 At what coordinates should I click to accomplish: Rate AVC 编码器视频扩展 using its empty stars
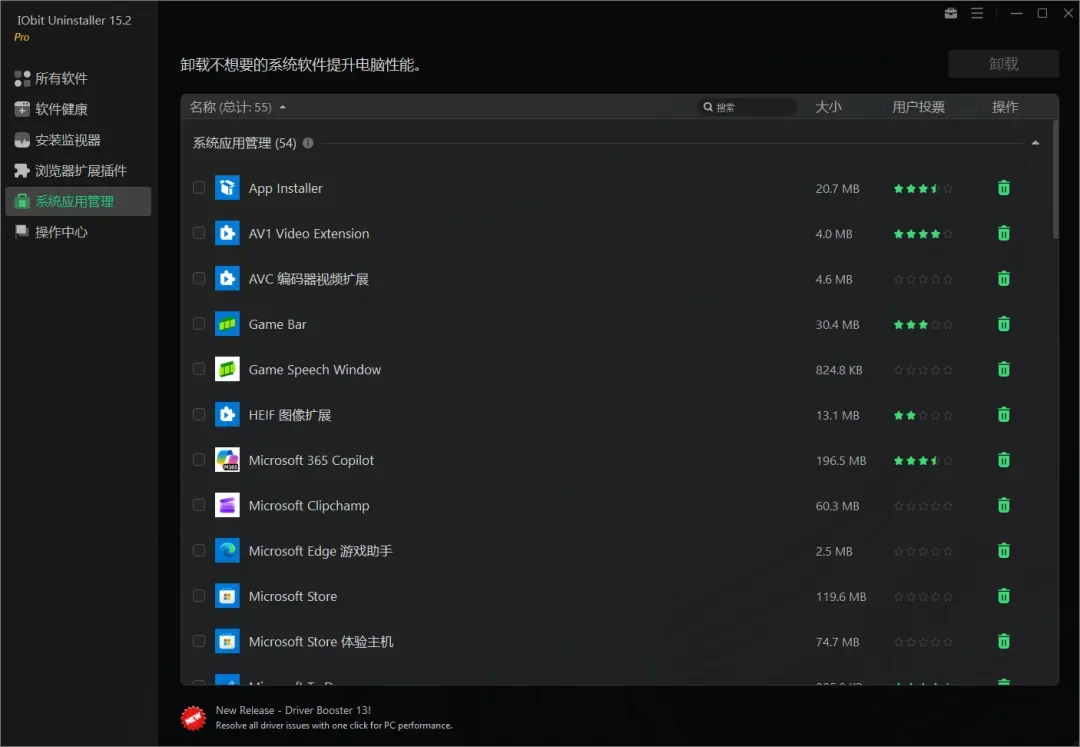tap(923, 280)
